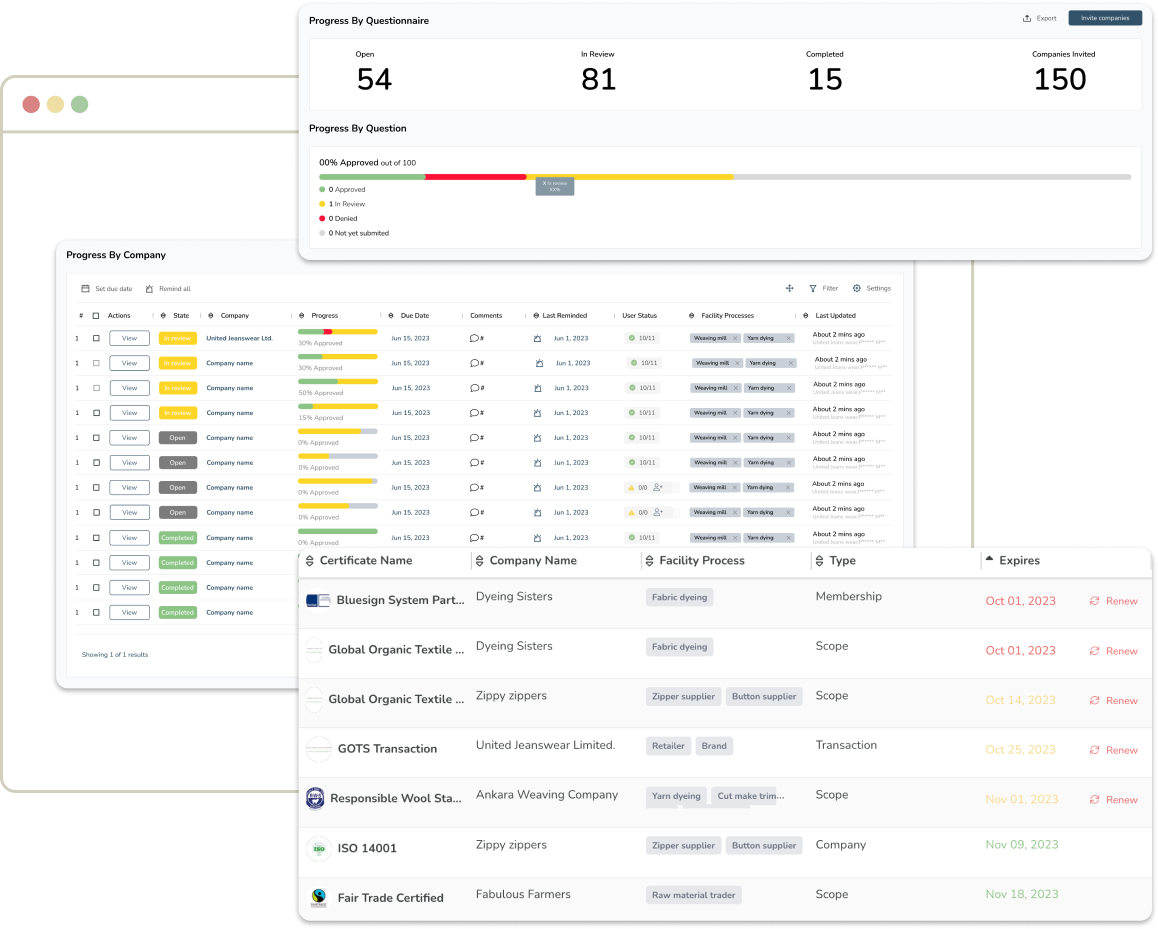
Task: Sort by the Progress column icon
Action: click(301, 316)
